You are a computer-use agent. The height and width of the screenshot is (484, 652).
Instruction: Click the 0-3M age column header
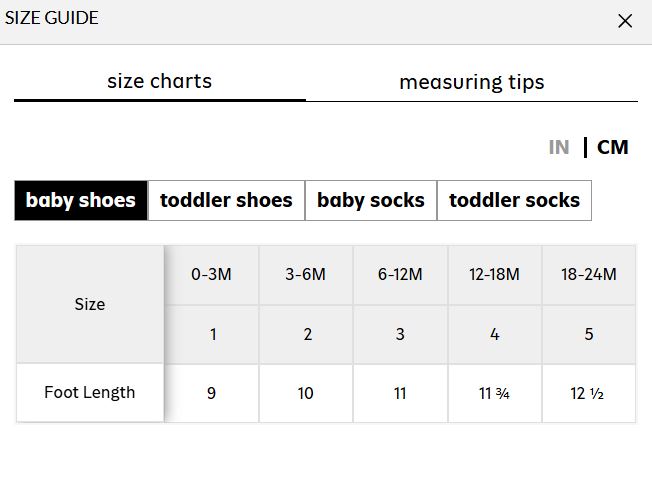[212, 274]
